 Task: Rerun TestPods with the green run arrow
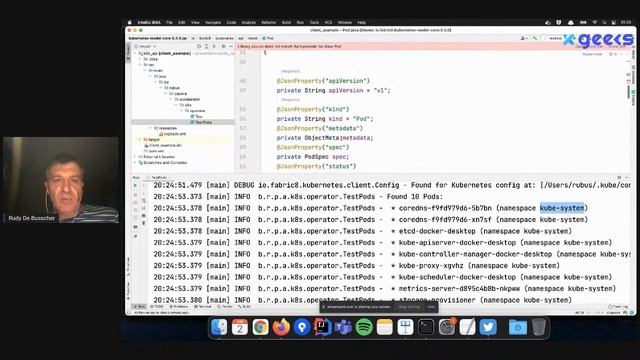[136, 185]
